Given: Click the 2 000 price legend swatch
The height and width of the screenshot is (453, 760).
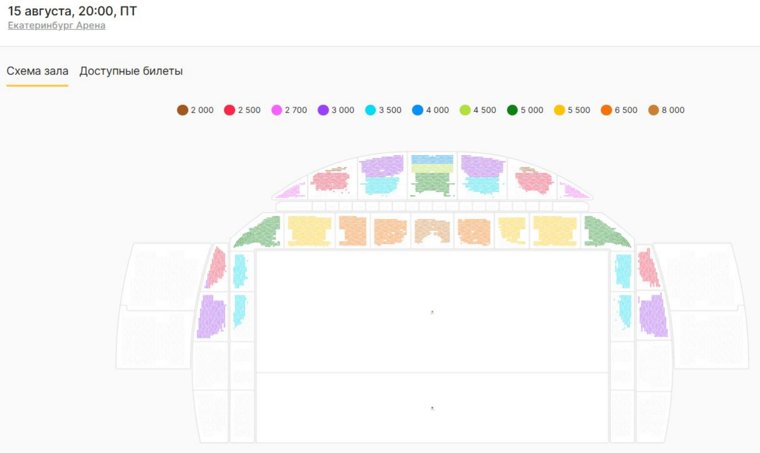Looking at the screenshot, I should [183, 110].
